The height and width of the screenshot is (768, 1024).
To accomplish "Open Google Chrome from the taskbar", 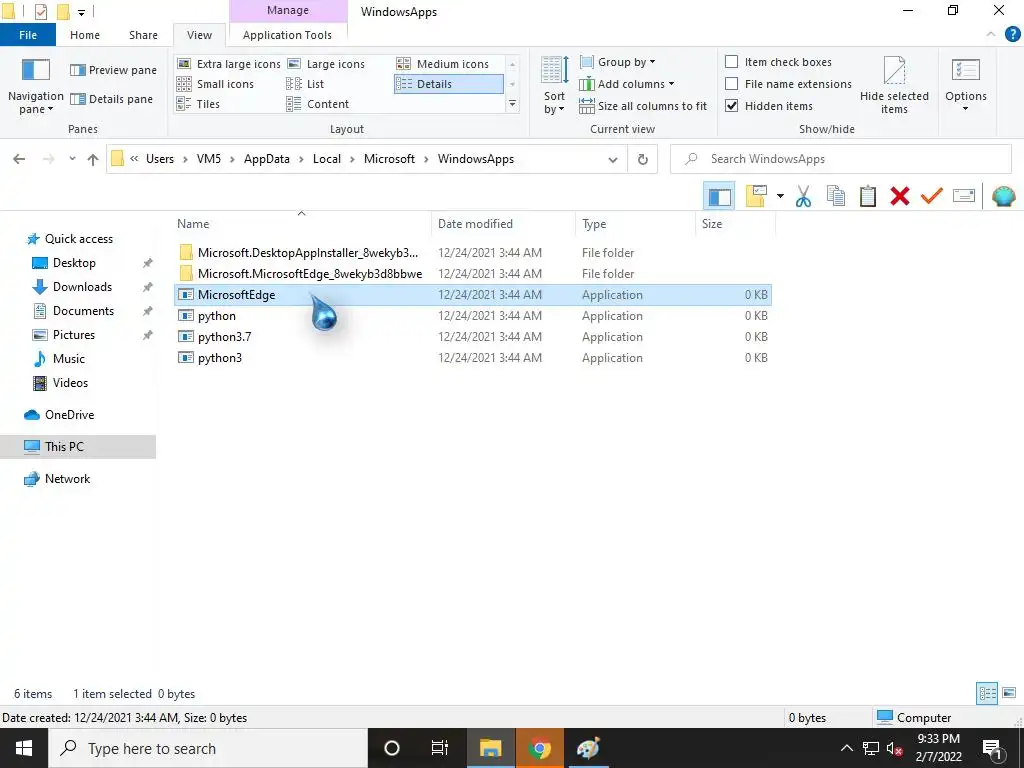I will click(x=539, y=748).
